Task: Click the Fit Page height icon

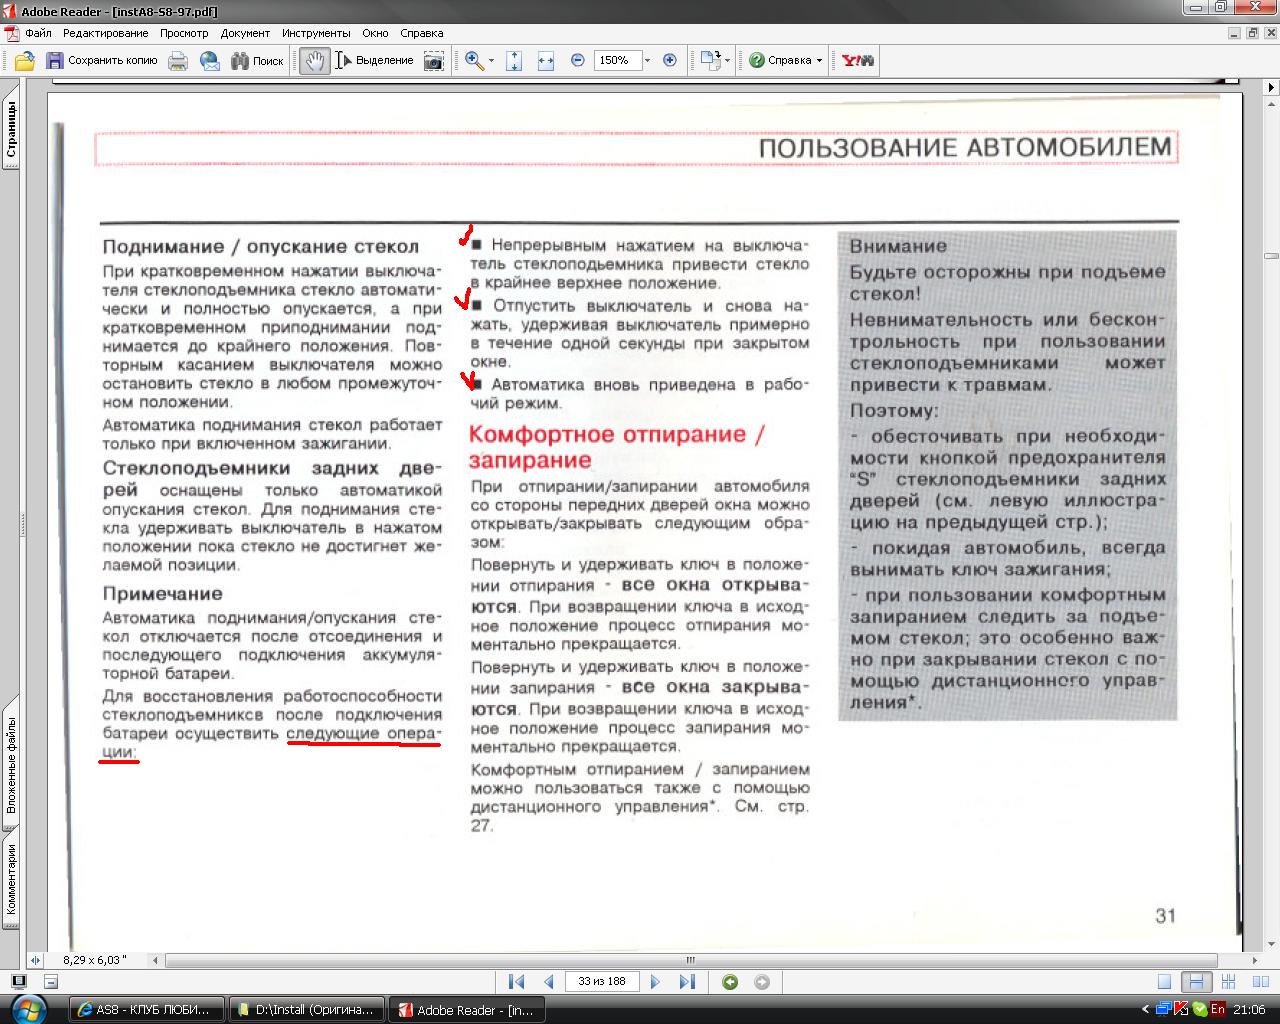Action: point(514,61)
